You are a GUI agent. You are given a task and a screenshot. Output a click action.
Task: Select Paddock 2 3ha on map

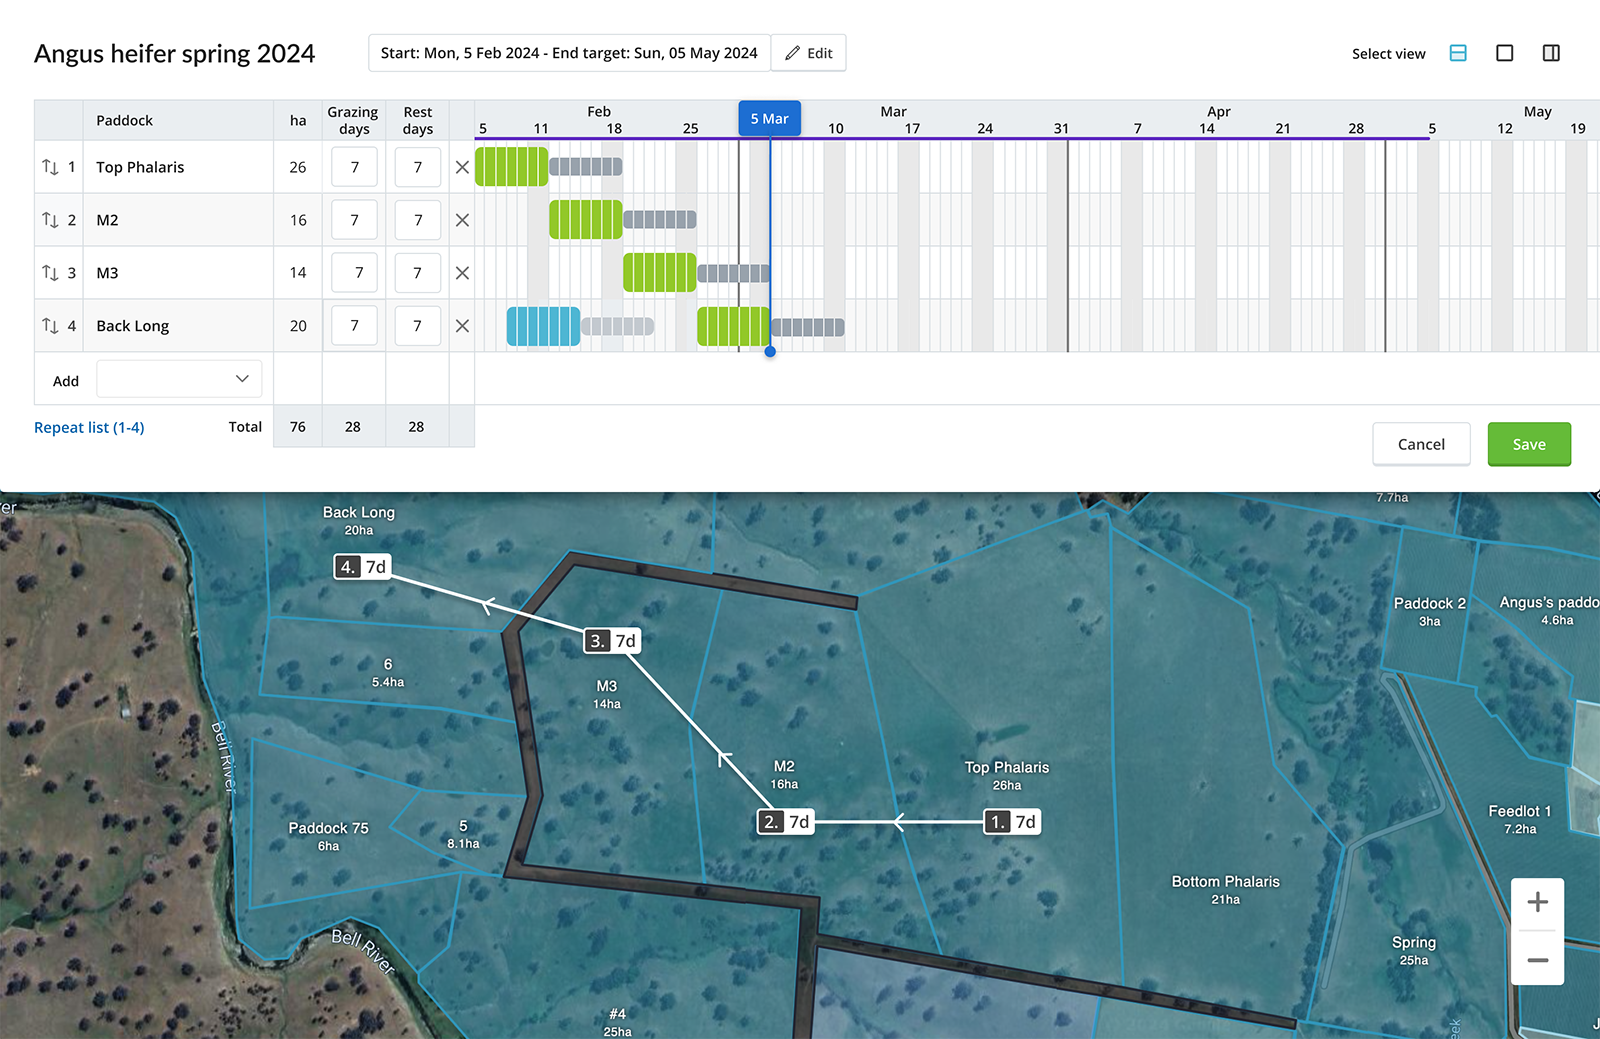(1430, 611)
